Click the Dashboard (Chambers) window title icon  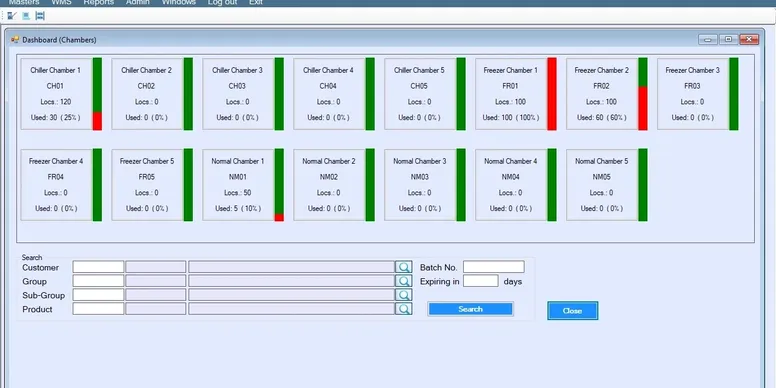pyautogui.click(x=15, y=40)
